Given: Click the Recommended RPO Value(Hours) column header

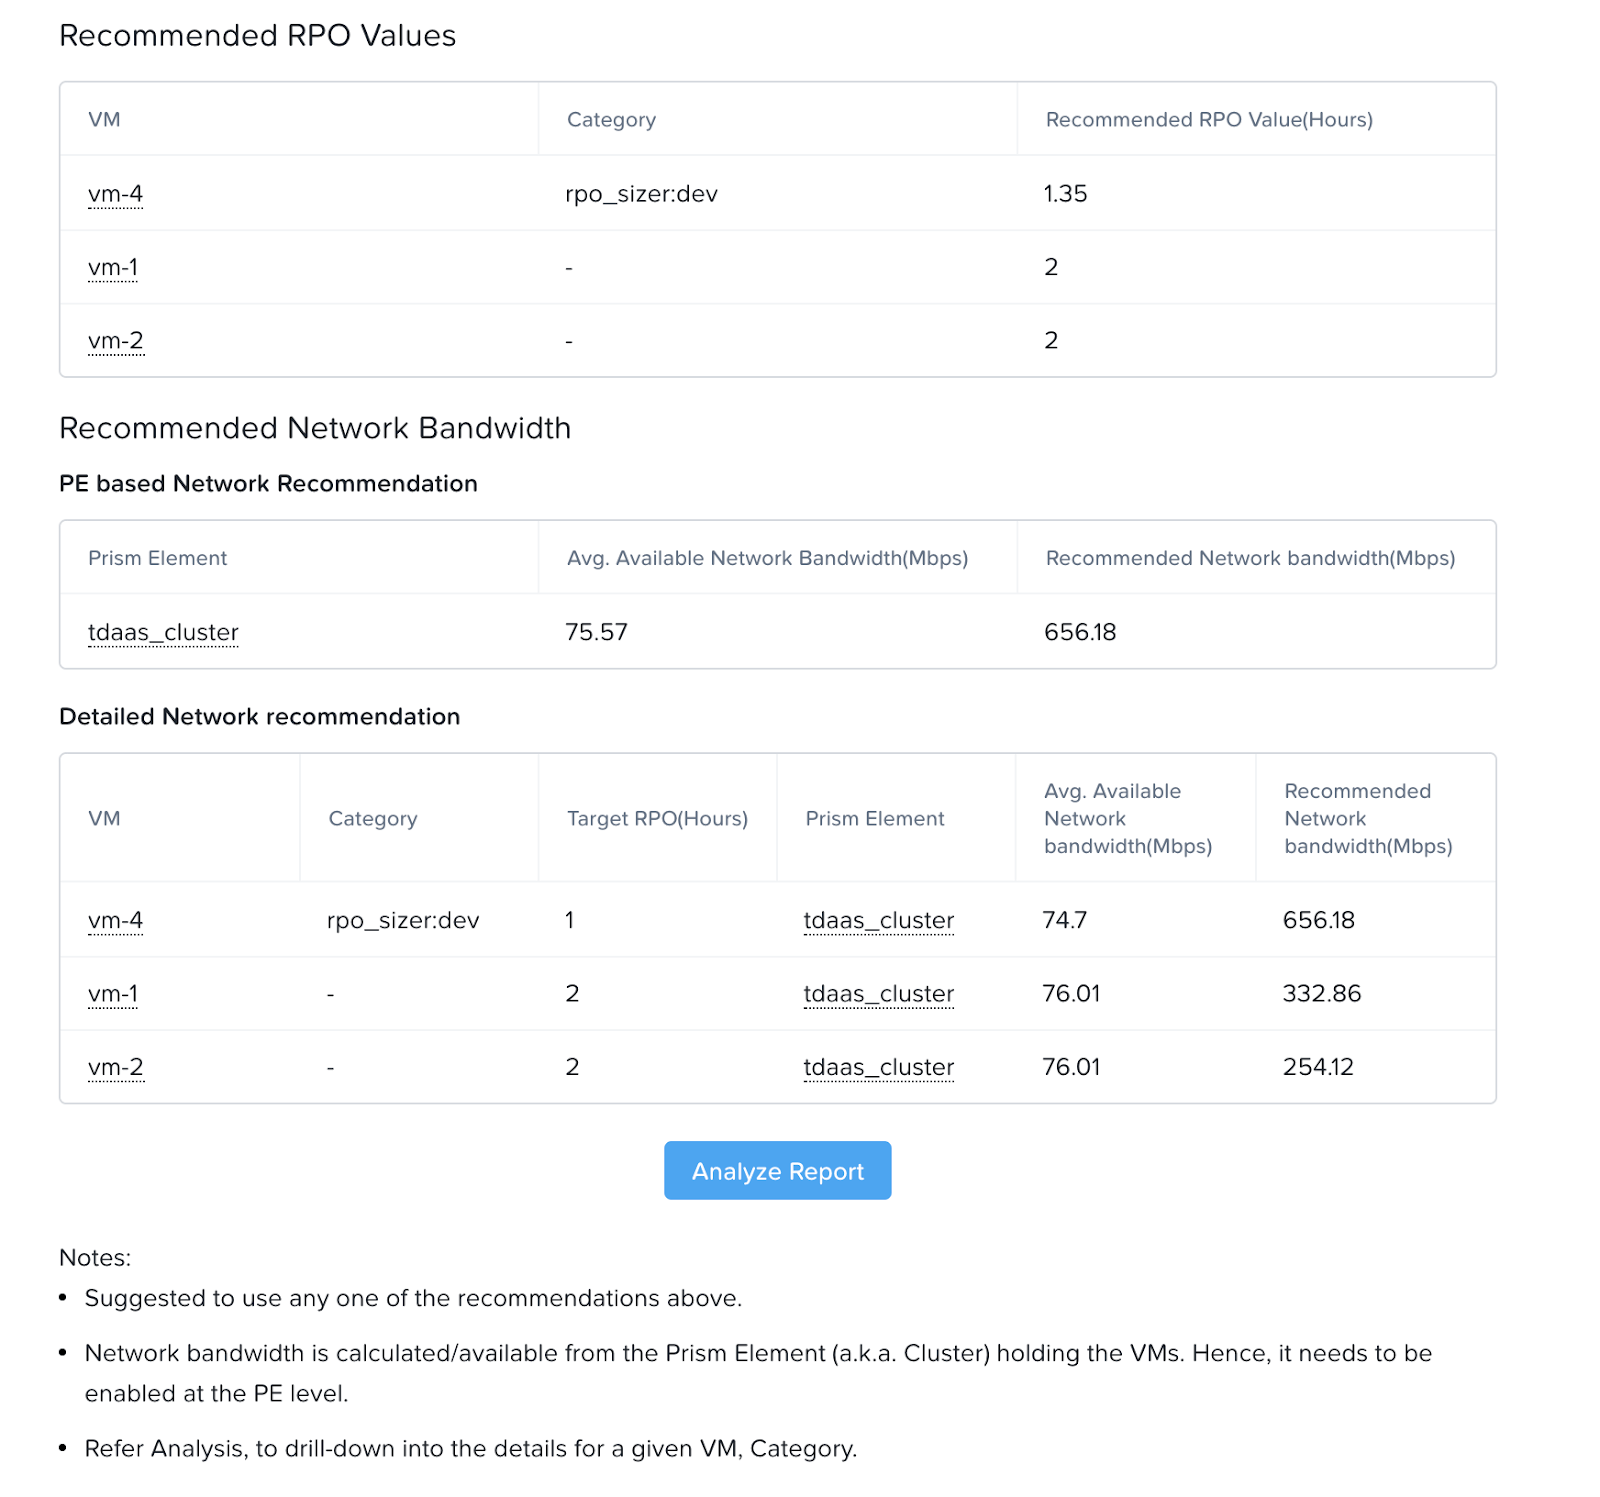Looking at the screenshot, I should [1208, 120].
